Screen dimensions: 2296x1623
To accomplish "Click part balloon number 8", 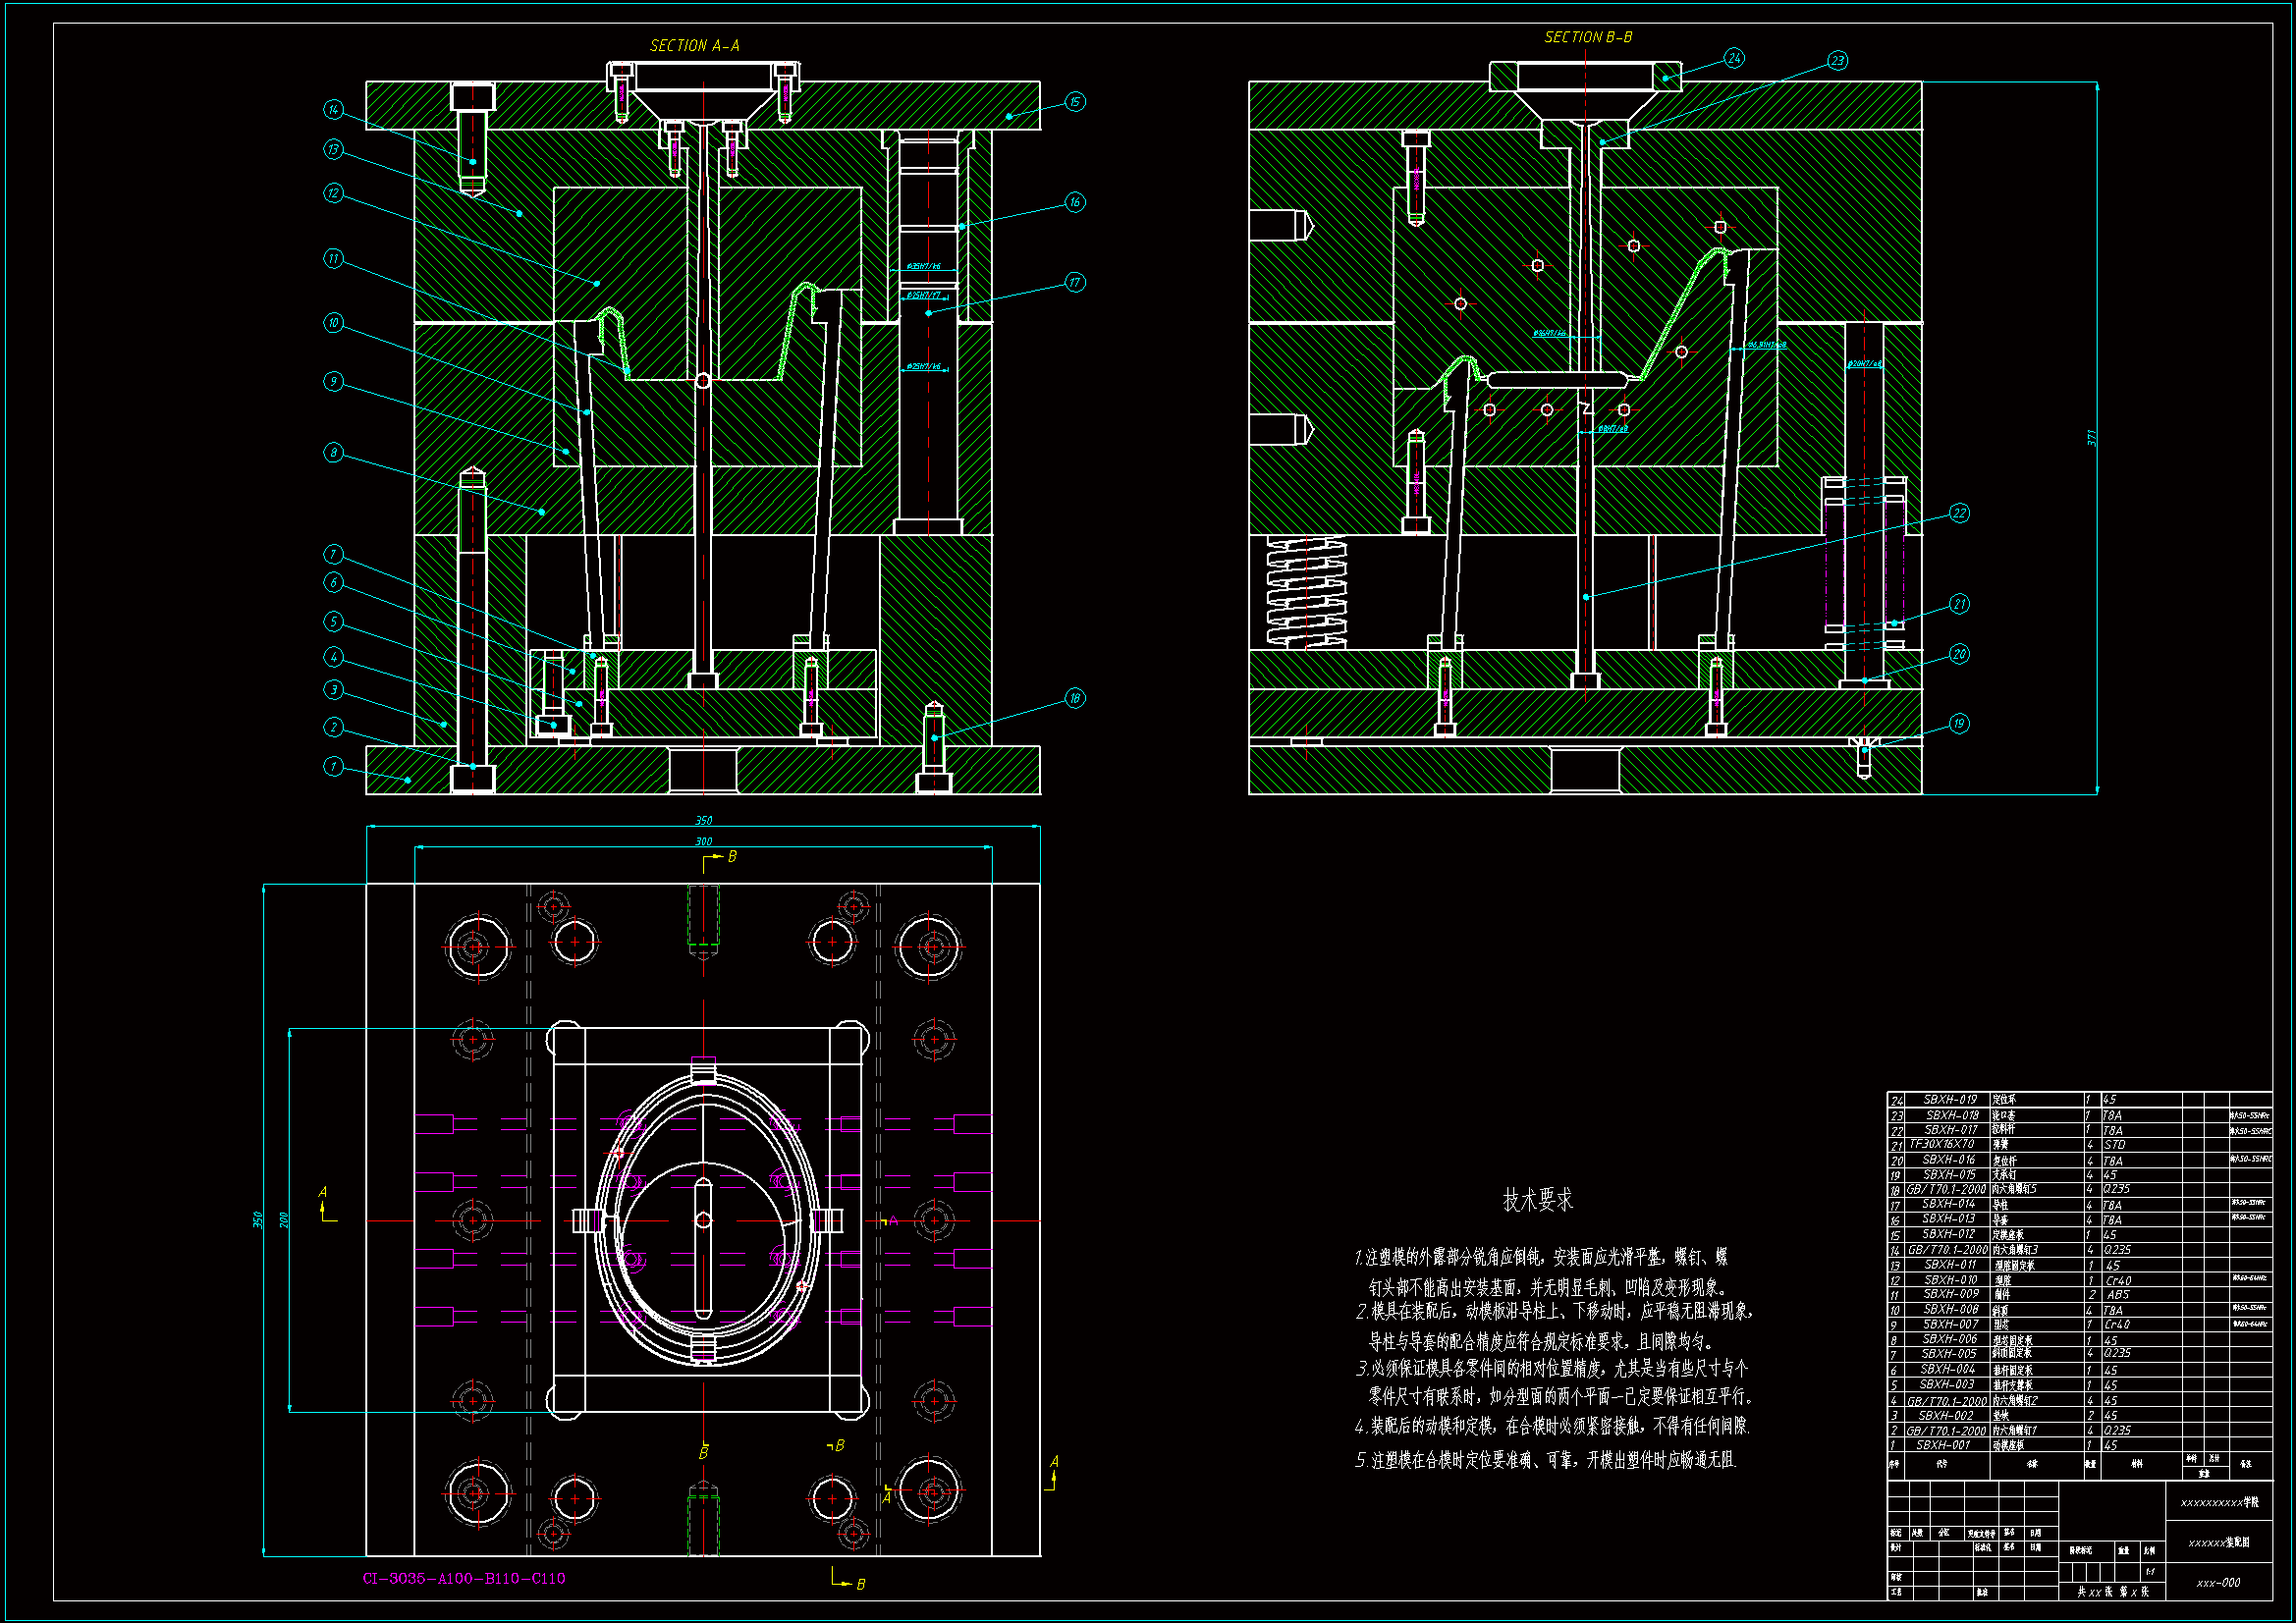I will pyautogui.click(x=334, y=453).
